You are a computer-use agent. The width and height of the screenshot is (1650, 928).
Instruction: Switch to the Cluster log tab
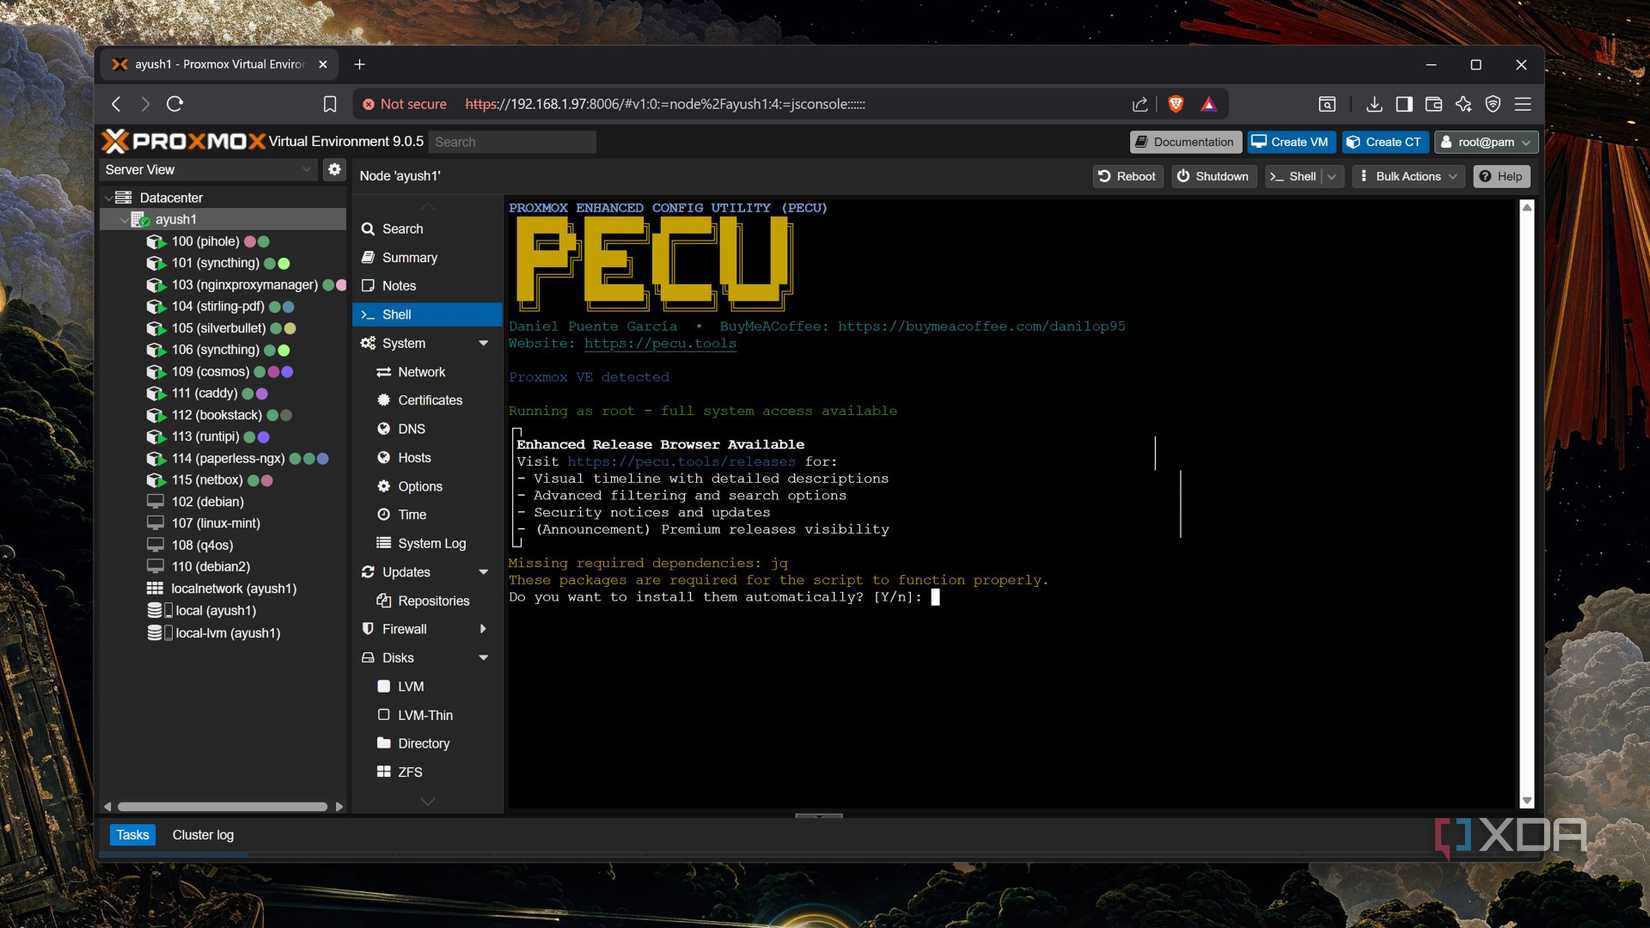click(x=203, y=835)
